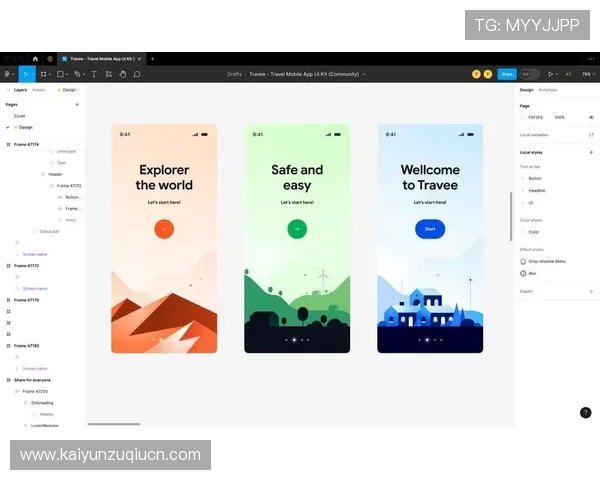Viewport: 600px width, 480px height.
Task: Click the F5F5F5 page color swatch
Action: click(x=523, y=117)
